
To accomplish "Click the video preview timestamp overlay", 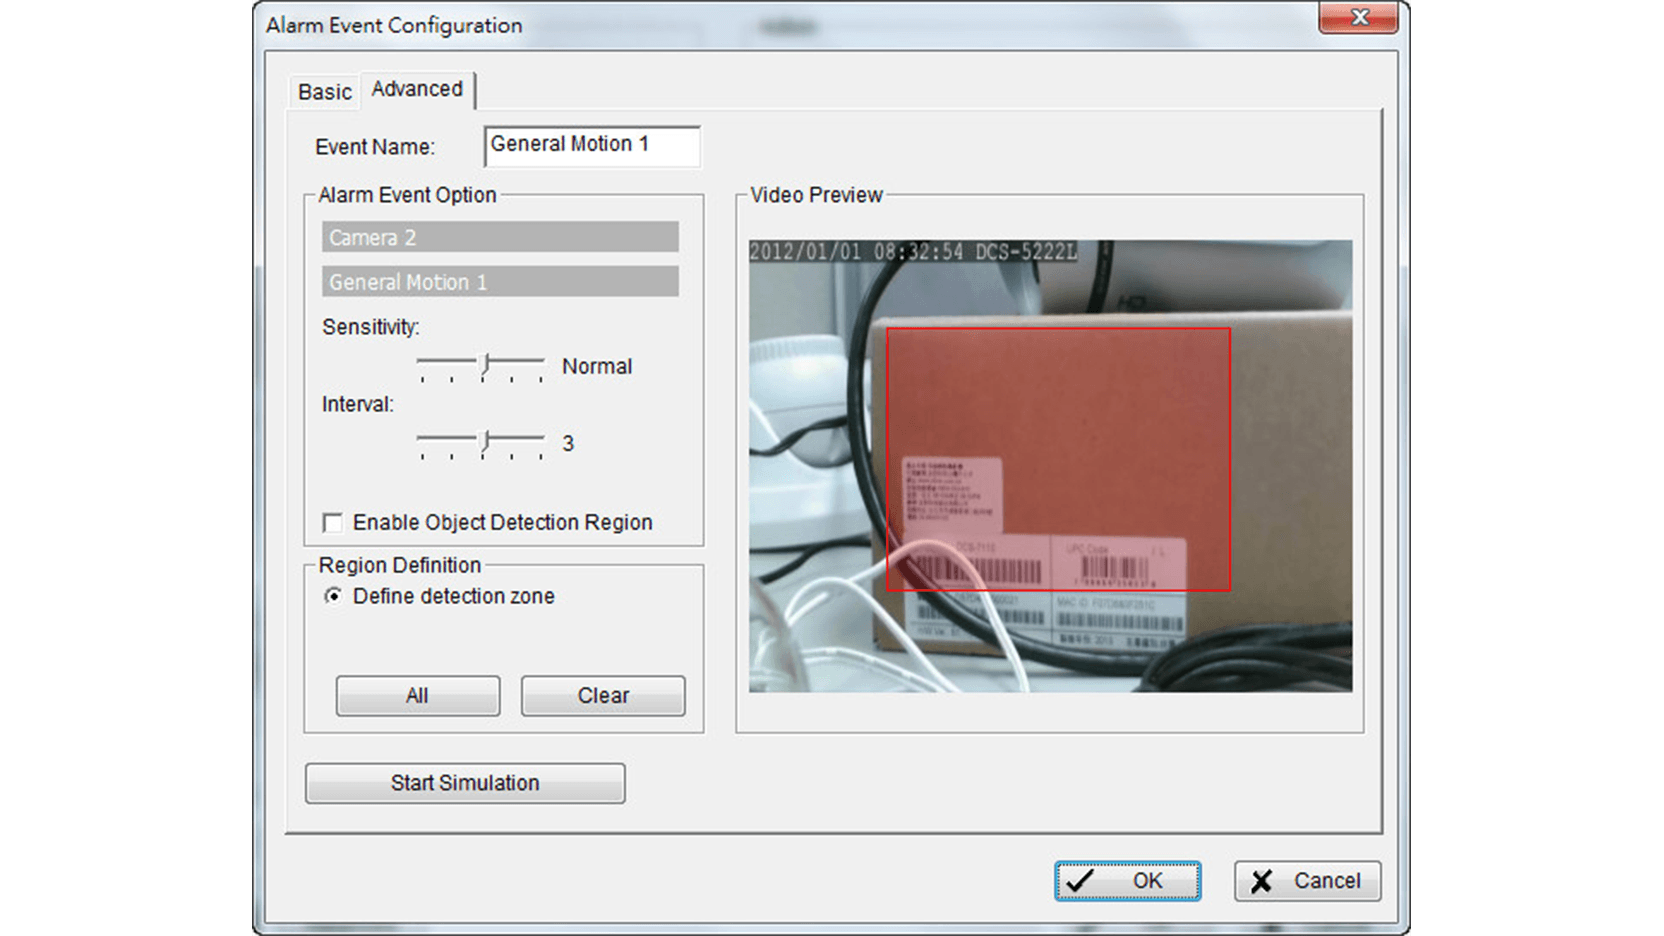I will [x=912, y=252].
